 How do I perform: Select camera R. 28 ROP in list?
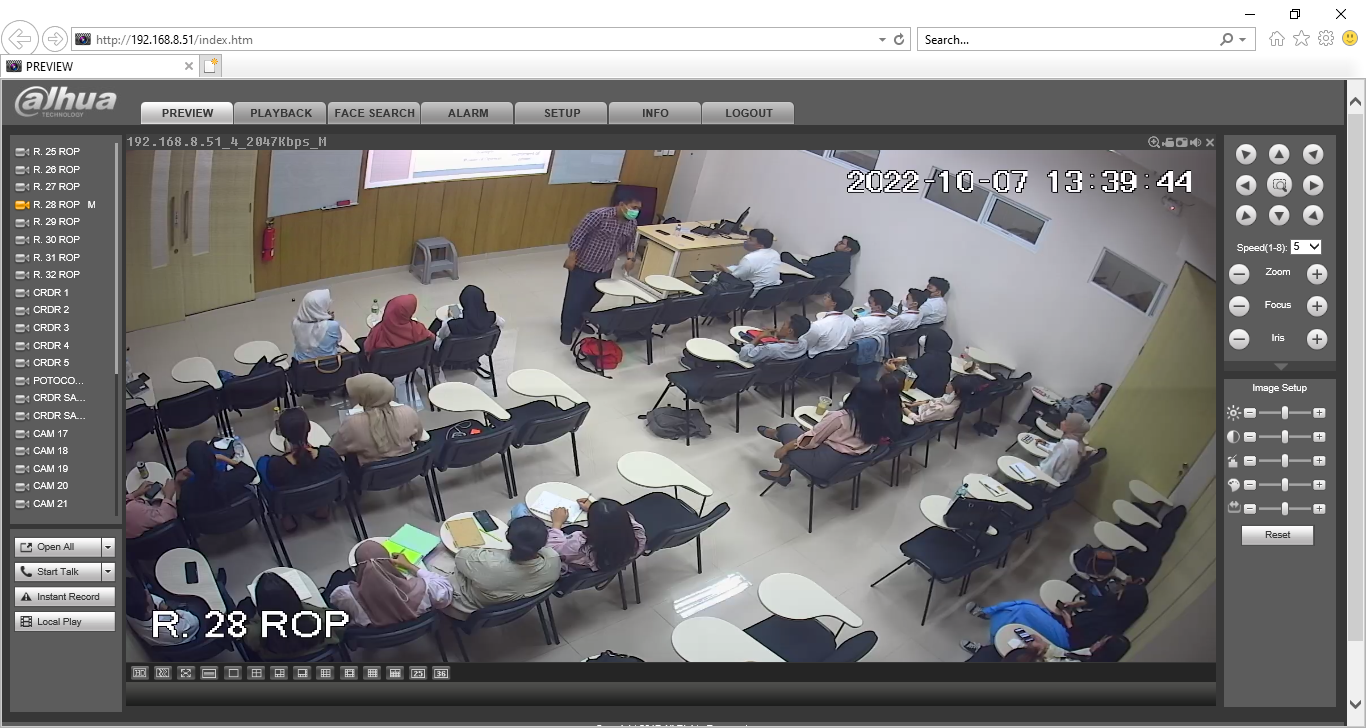click(x=56, y=205)
